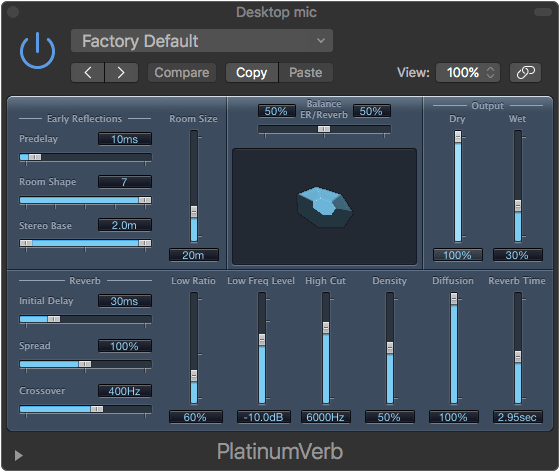Click the Reverb Time slider handle

(x=518, y=357)
